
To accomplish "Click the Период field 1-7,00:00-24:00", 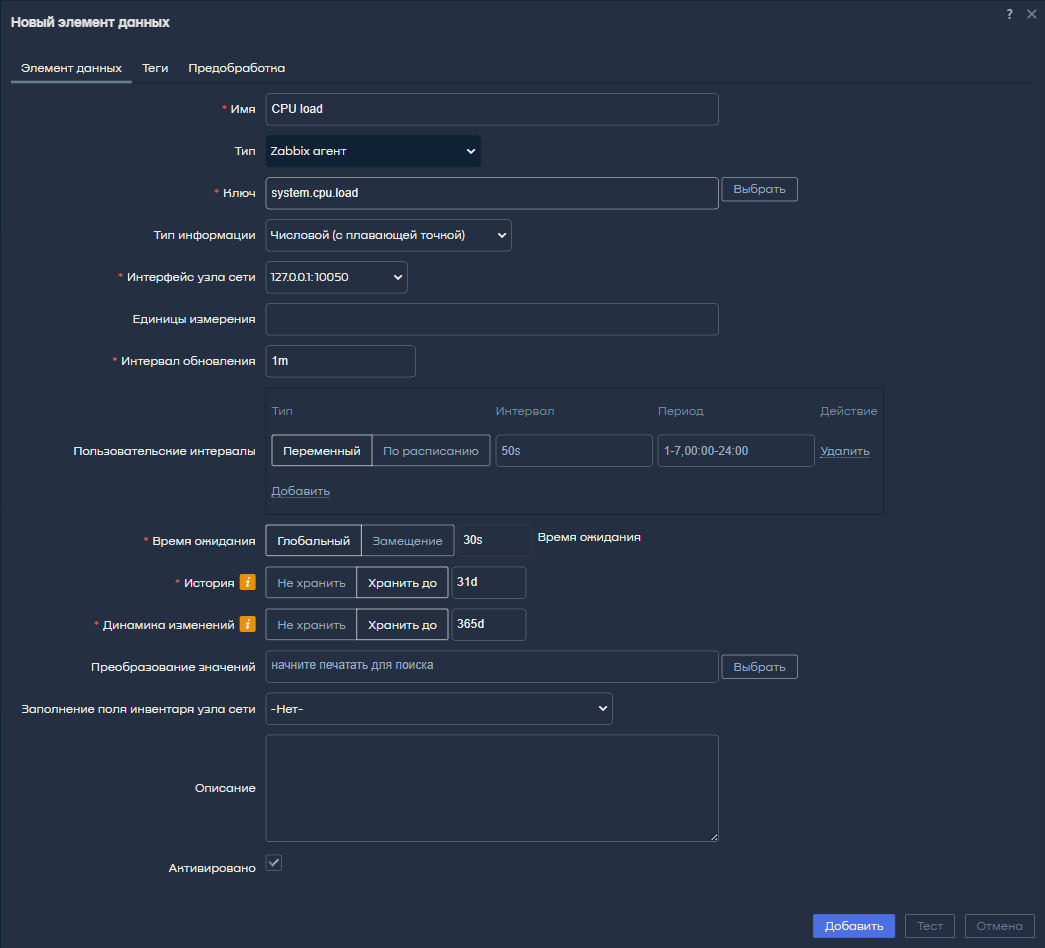I will [x=736, y=451].
